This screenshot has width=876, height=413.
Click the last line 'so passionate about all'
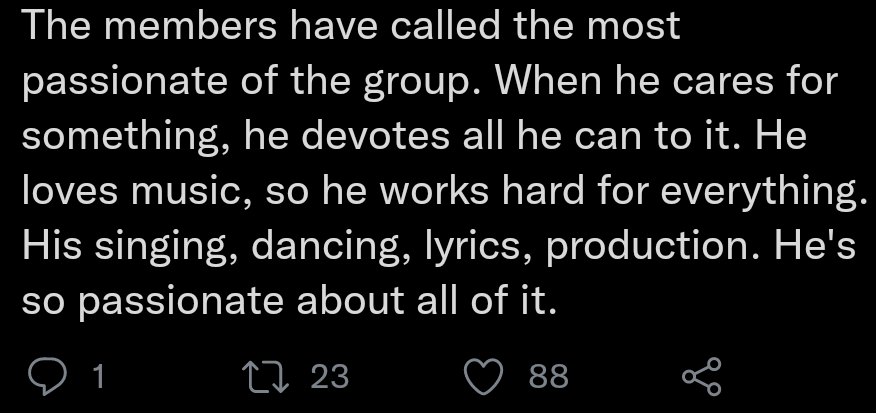click(288, 299)
